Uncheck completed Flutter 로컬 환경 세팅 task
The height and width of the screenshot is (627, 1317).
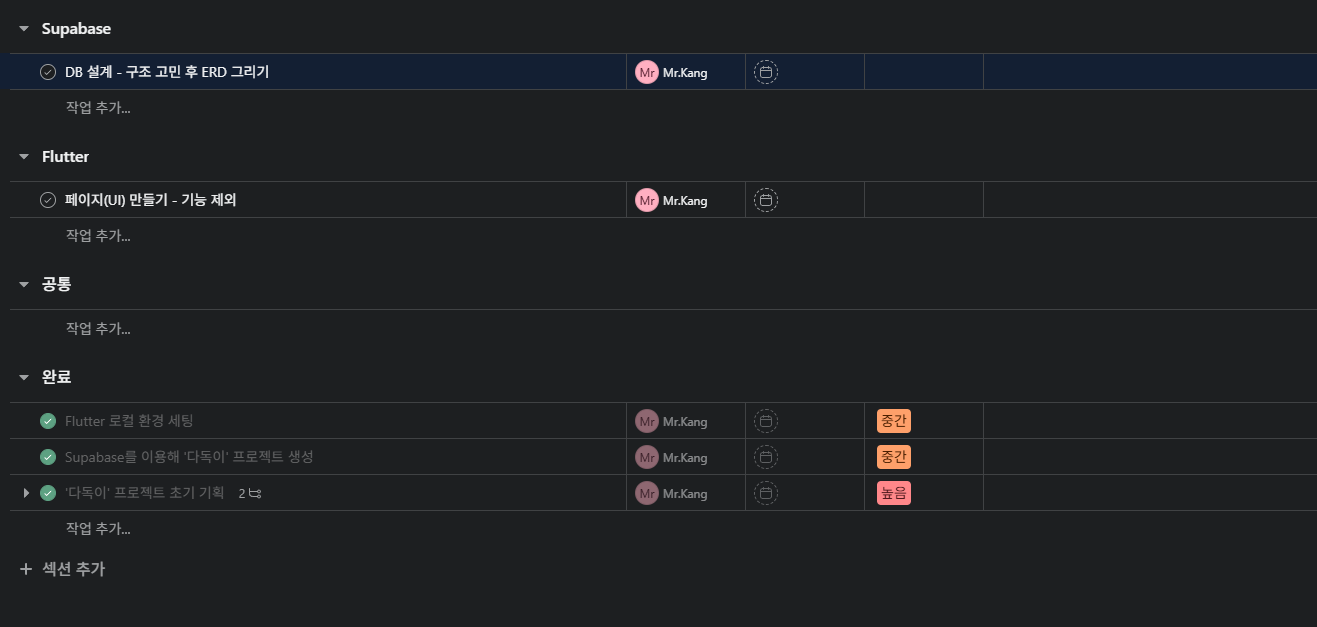click(48, 421)
